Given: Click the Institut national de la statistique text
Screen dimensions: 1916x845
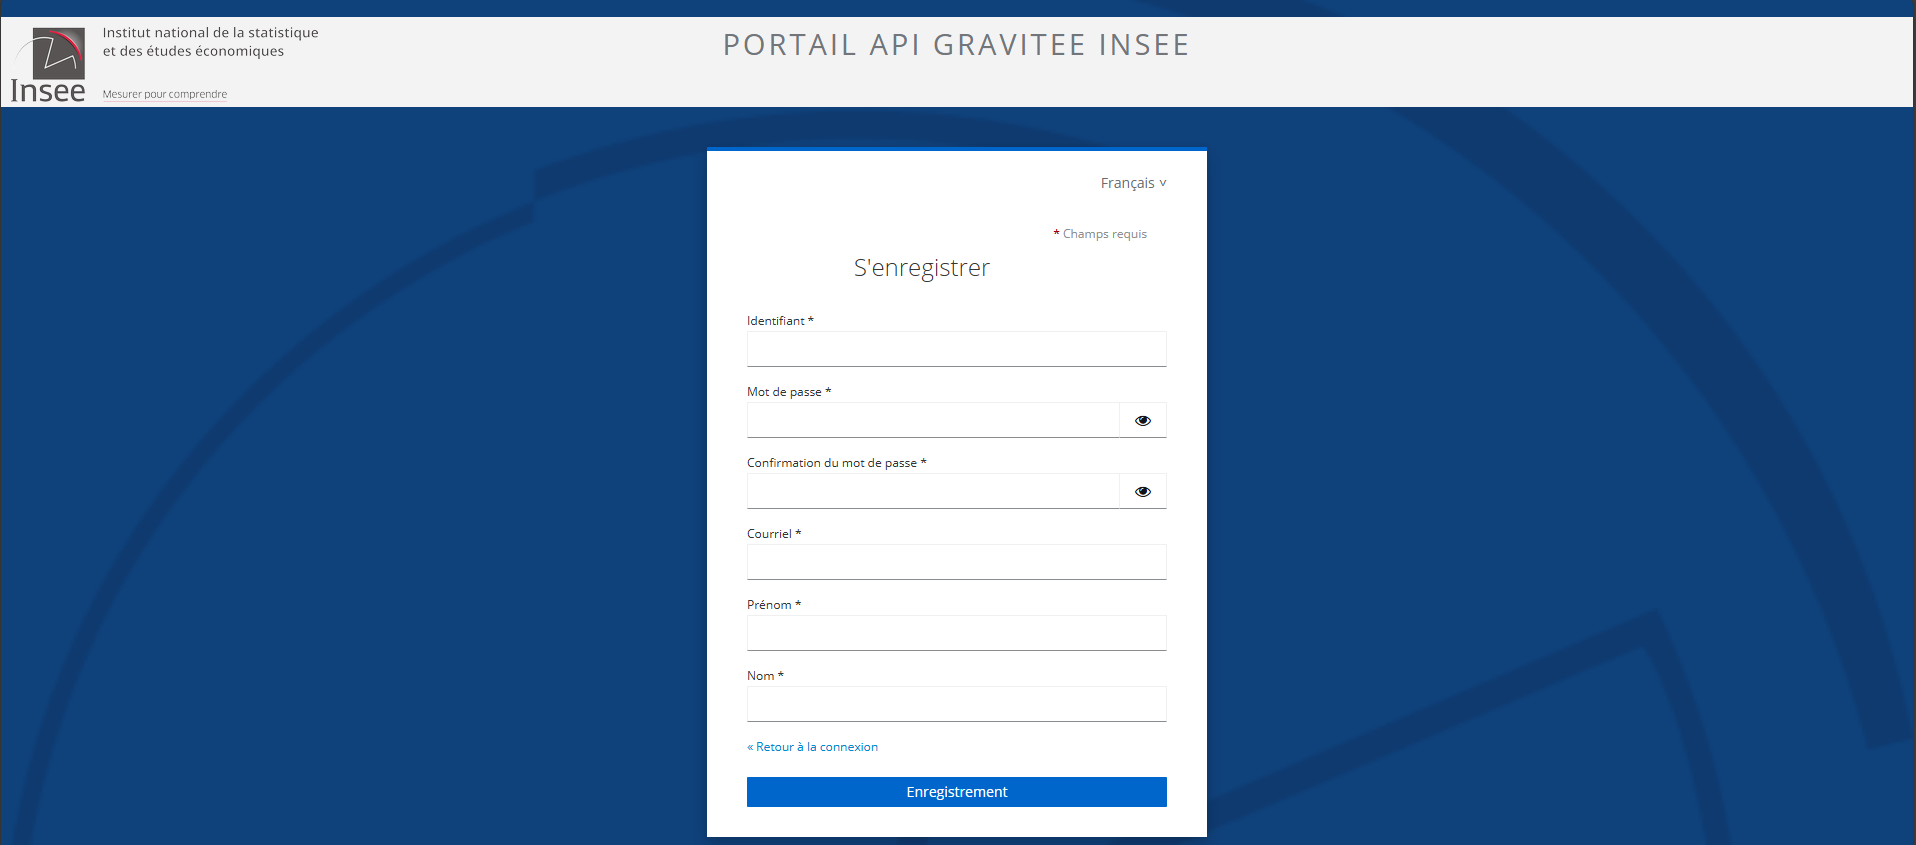Looking at the screenshot, I should point(210,33).
